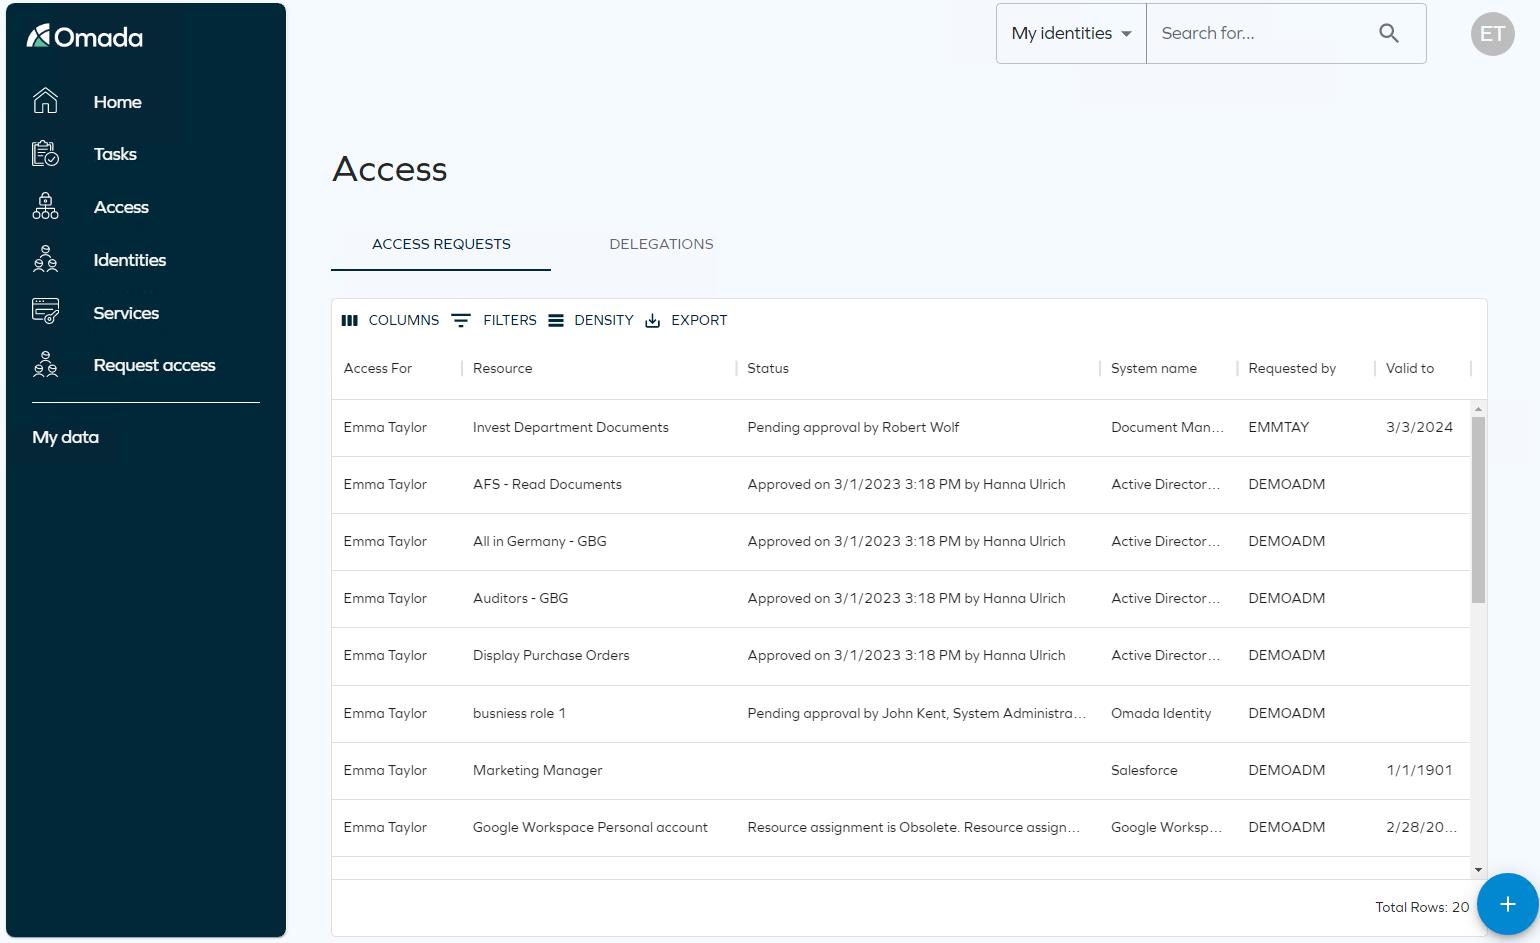Image resolution: width=1540 pixels, height=943 pixels.
Task: Click the DENSITY button label
Action: (x=604, y=320)
